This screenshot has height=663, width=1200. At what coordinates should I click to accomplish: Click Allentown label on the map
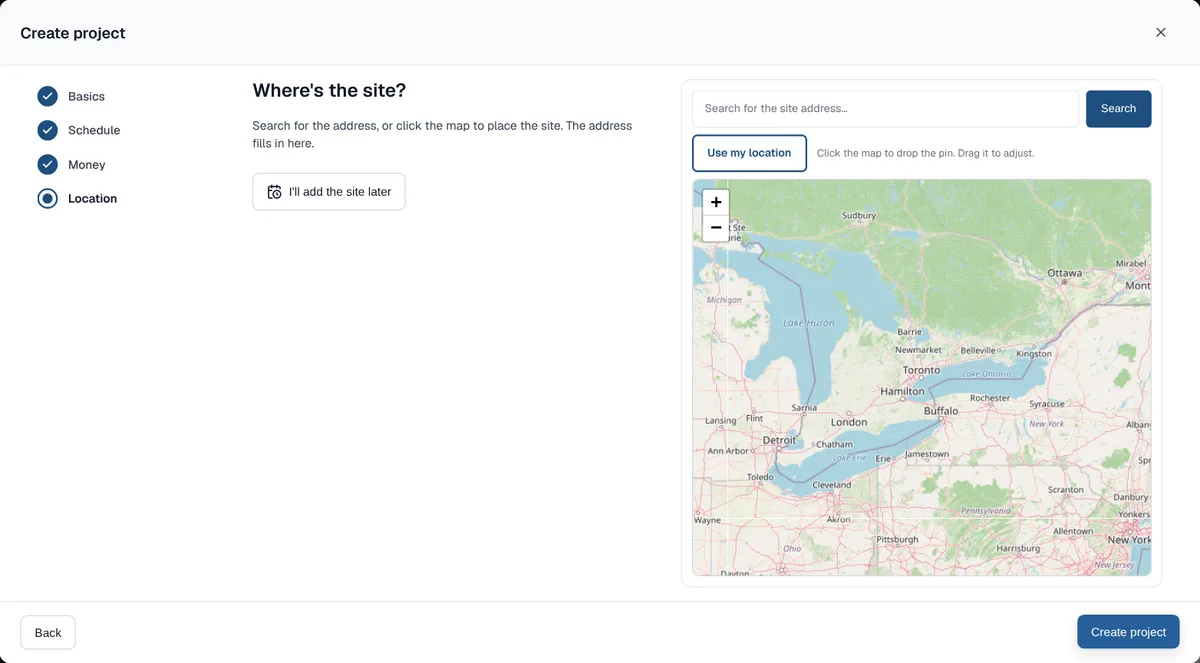[x=1073, y=532]
